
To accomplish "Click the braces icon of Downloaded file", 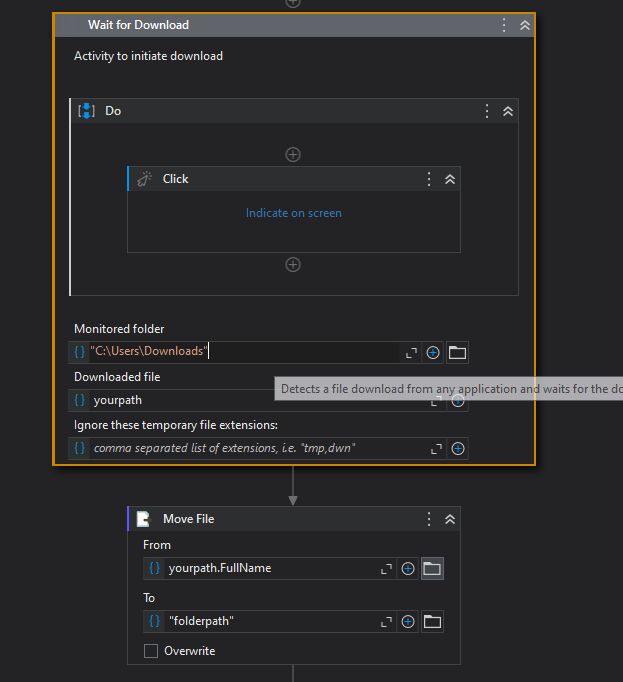I will click(79, 400).
